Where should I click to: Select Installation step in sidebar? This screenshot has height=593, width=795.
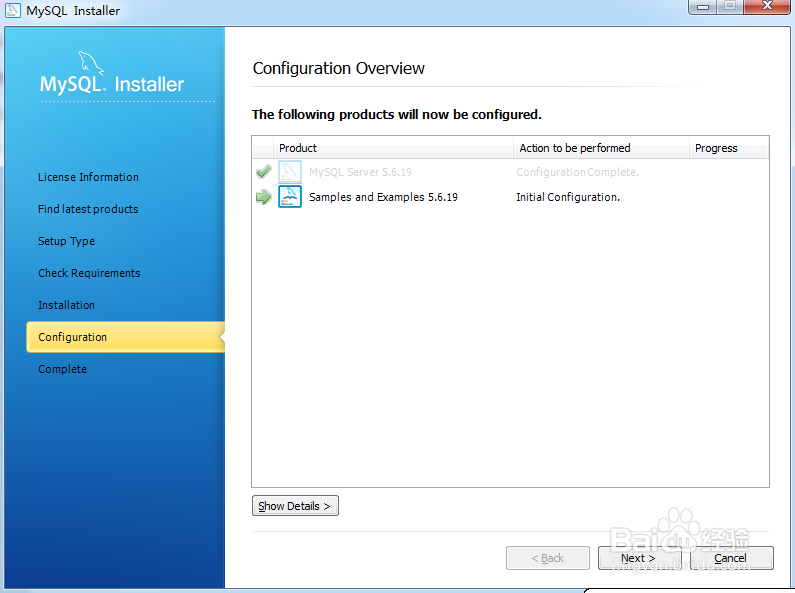click(x=66, y=305)
